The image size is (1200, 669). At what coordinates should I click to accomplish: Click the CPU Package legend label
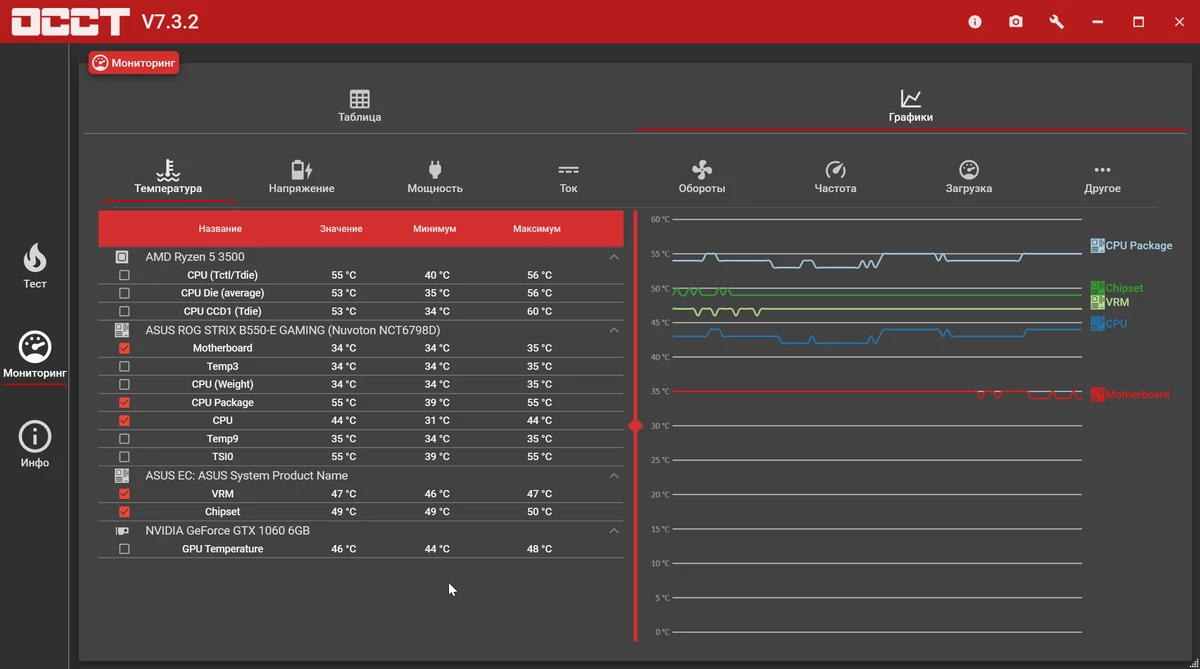[1139, 245]
